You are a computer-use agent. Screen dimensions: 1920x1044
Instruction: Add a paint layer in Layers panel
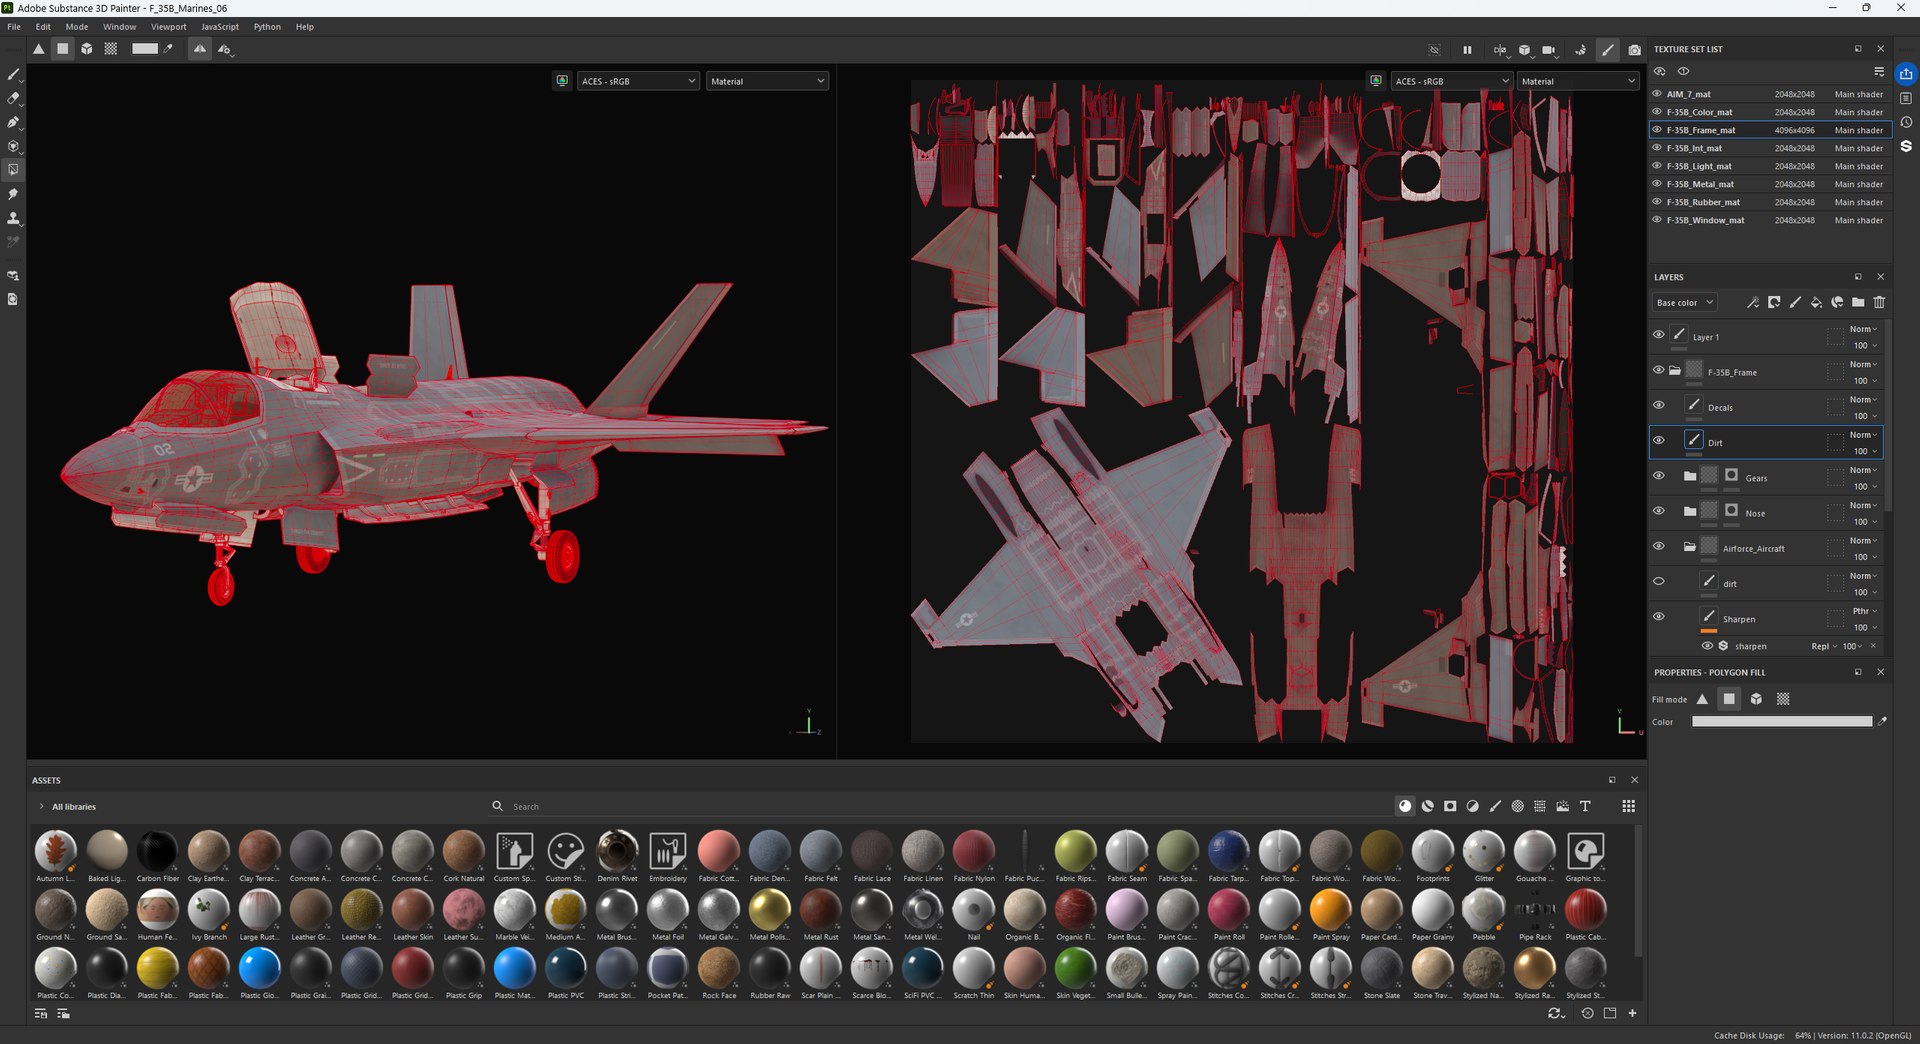1795,302
